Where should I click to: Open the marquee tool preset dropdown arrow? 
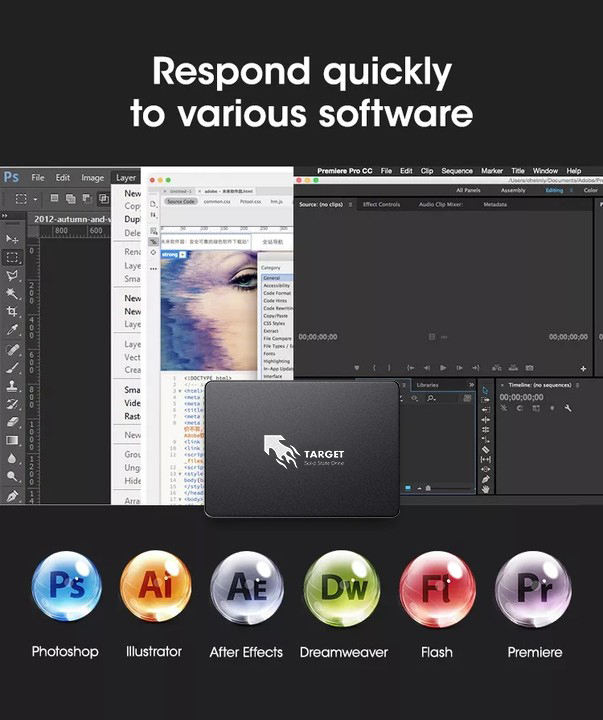pos(33,199)
